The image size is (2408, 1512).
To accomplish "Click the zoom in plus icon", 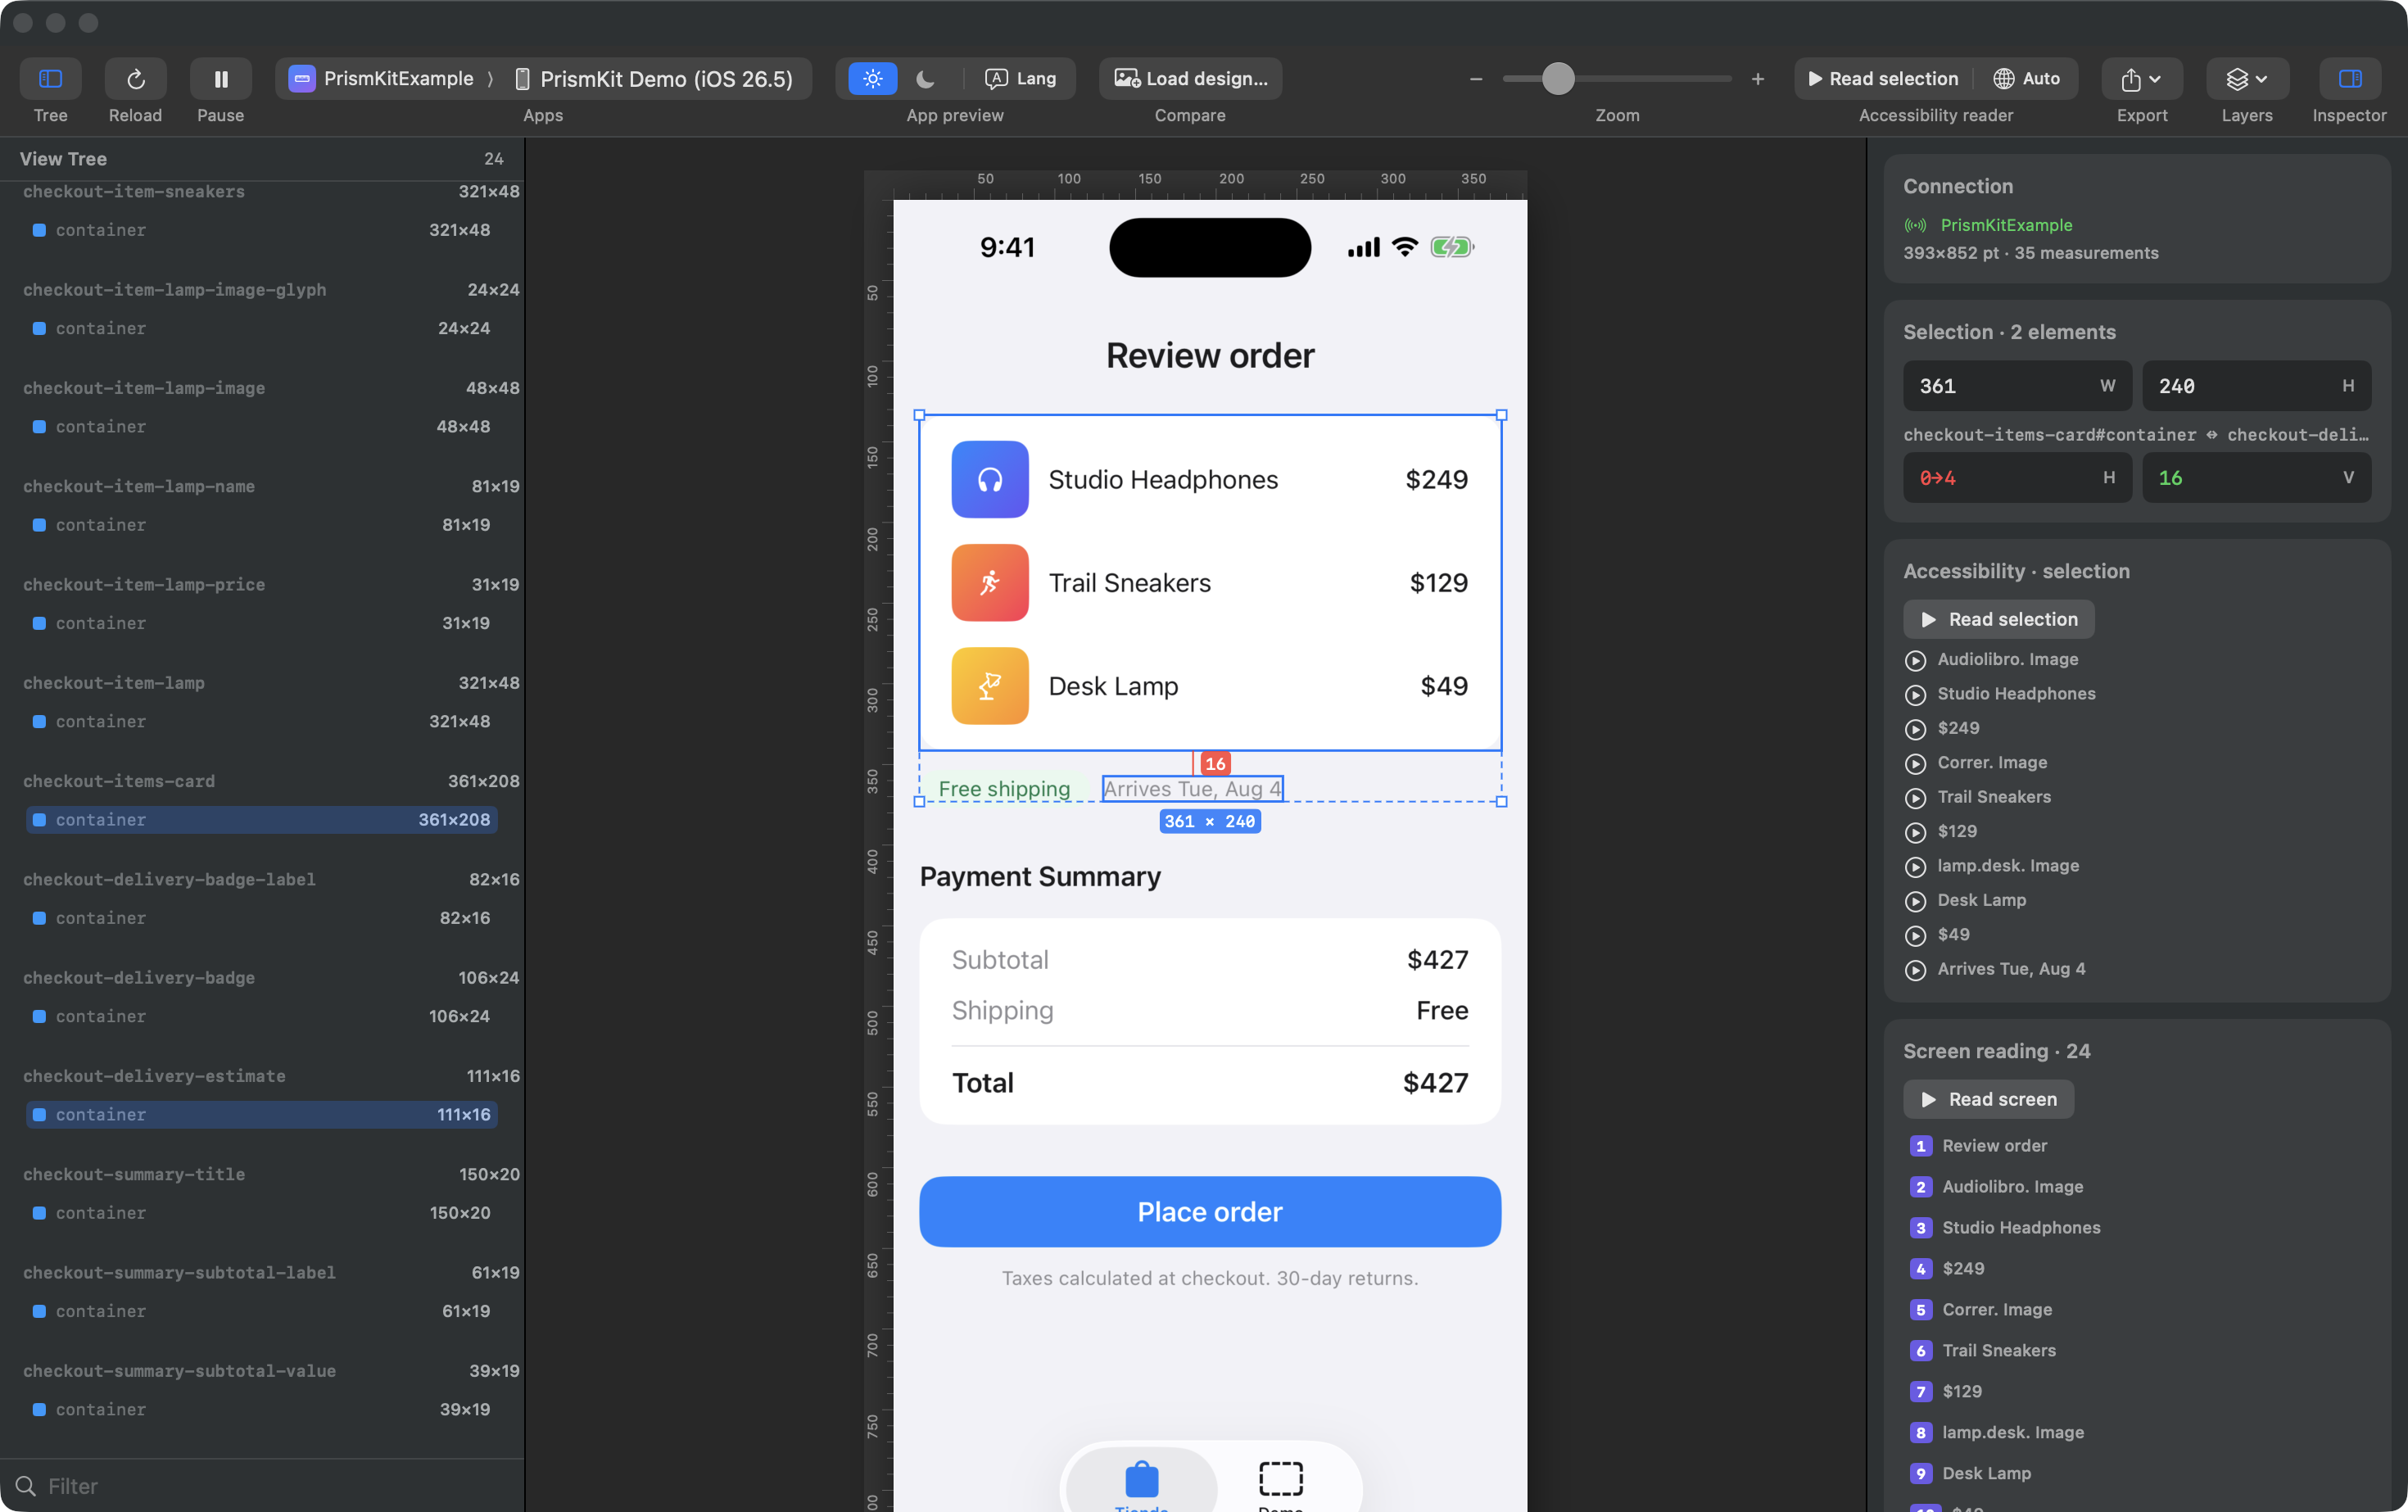I will [x=1758, y=78].
